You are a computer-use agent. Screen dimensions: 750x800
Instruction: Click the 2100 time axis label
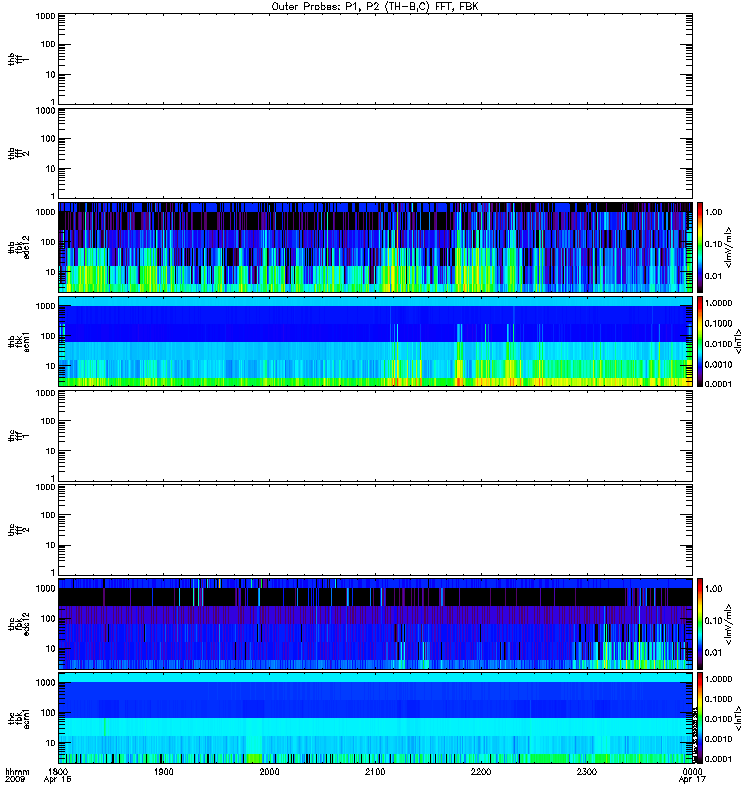375,772
